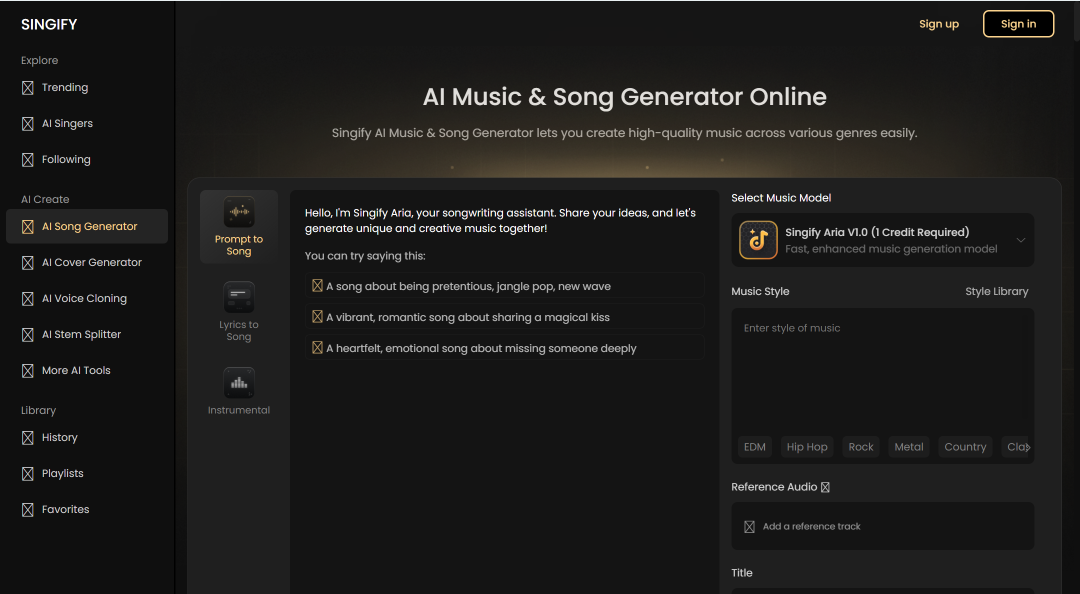The image size is (1080, 594).
Task: Click icon beside missing someone suggestion
Action: coord(318,348)
